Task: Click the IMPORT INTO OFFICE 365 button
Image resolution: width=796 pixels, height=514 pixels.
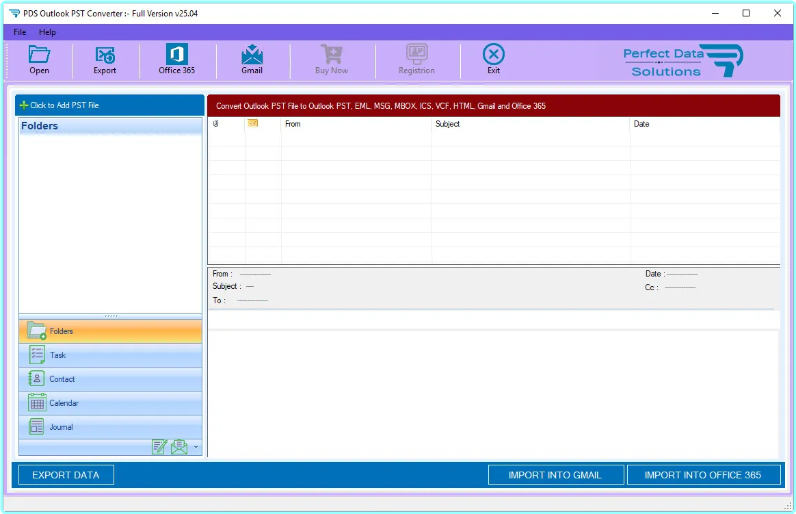Action: pos(704,475)
